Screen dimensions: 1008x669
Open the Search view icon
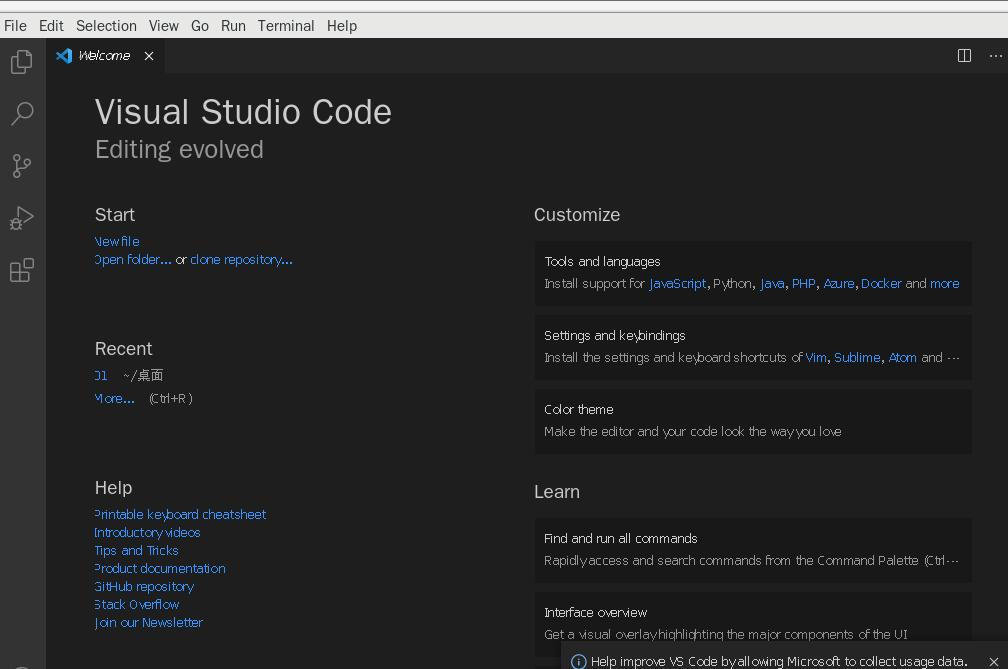click(22, 114)
